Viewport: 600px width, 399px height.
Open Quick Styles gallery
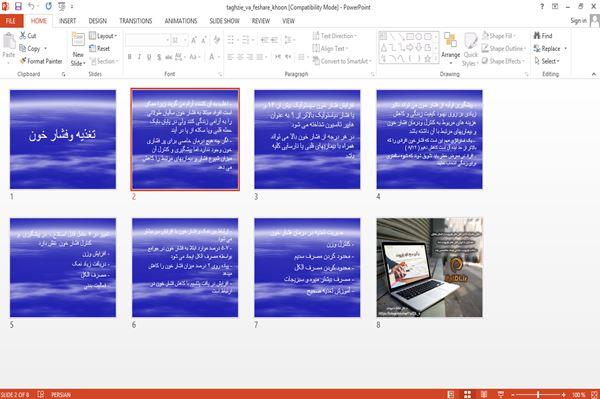click(x=470, y=50)
